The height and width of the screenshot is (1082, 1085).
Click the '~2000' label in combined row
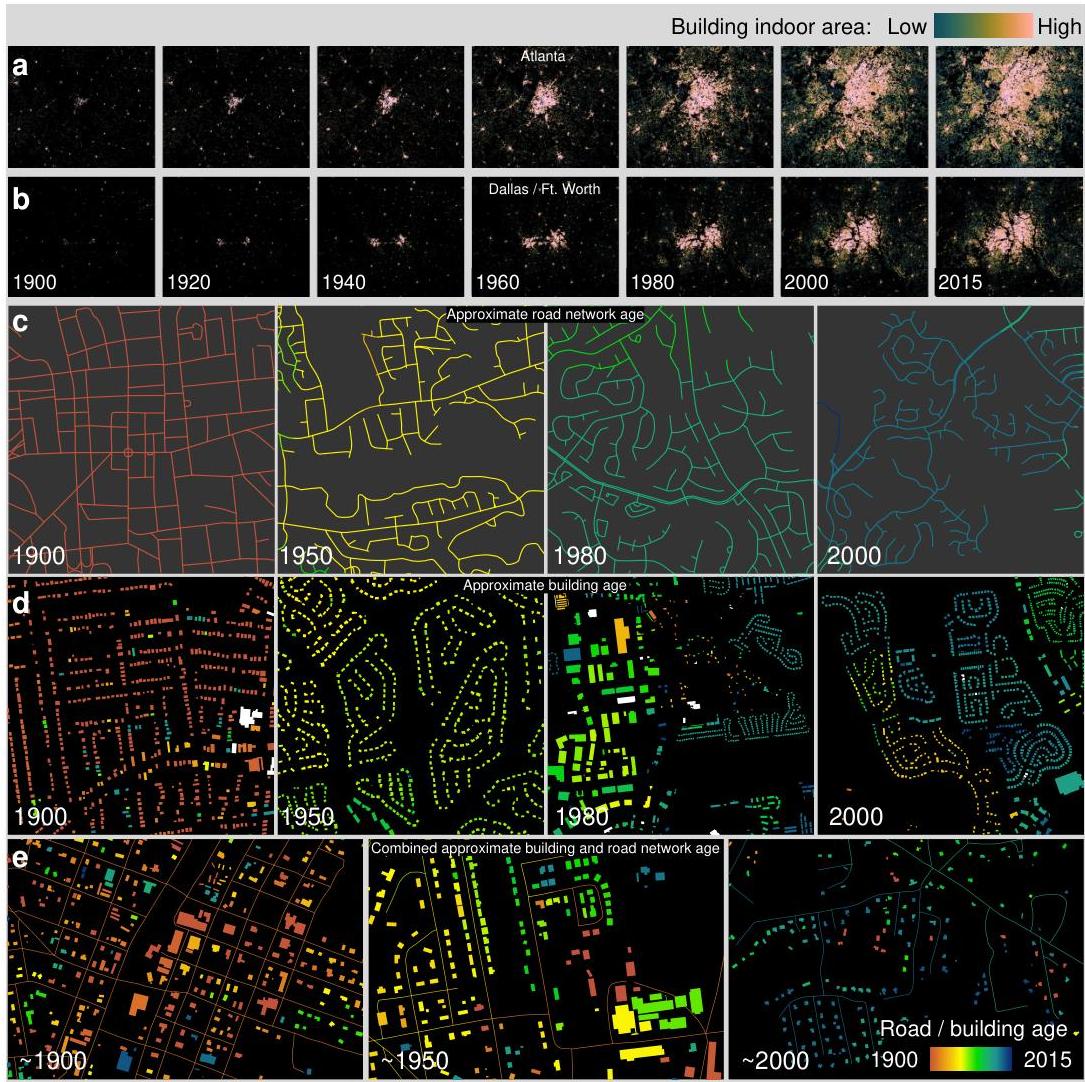pyautogui.click(x=775, y=1061)
